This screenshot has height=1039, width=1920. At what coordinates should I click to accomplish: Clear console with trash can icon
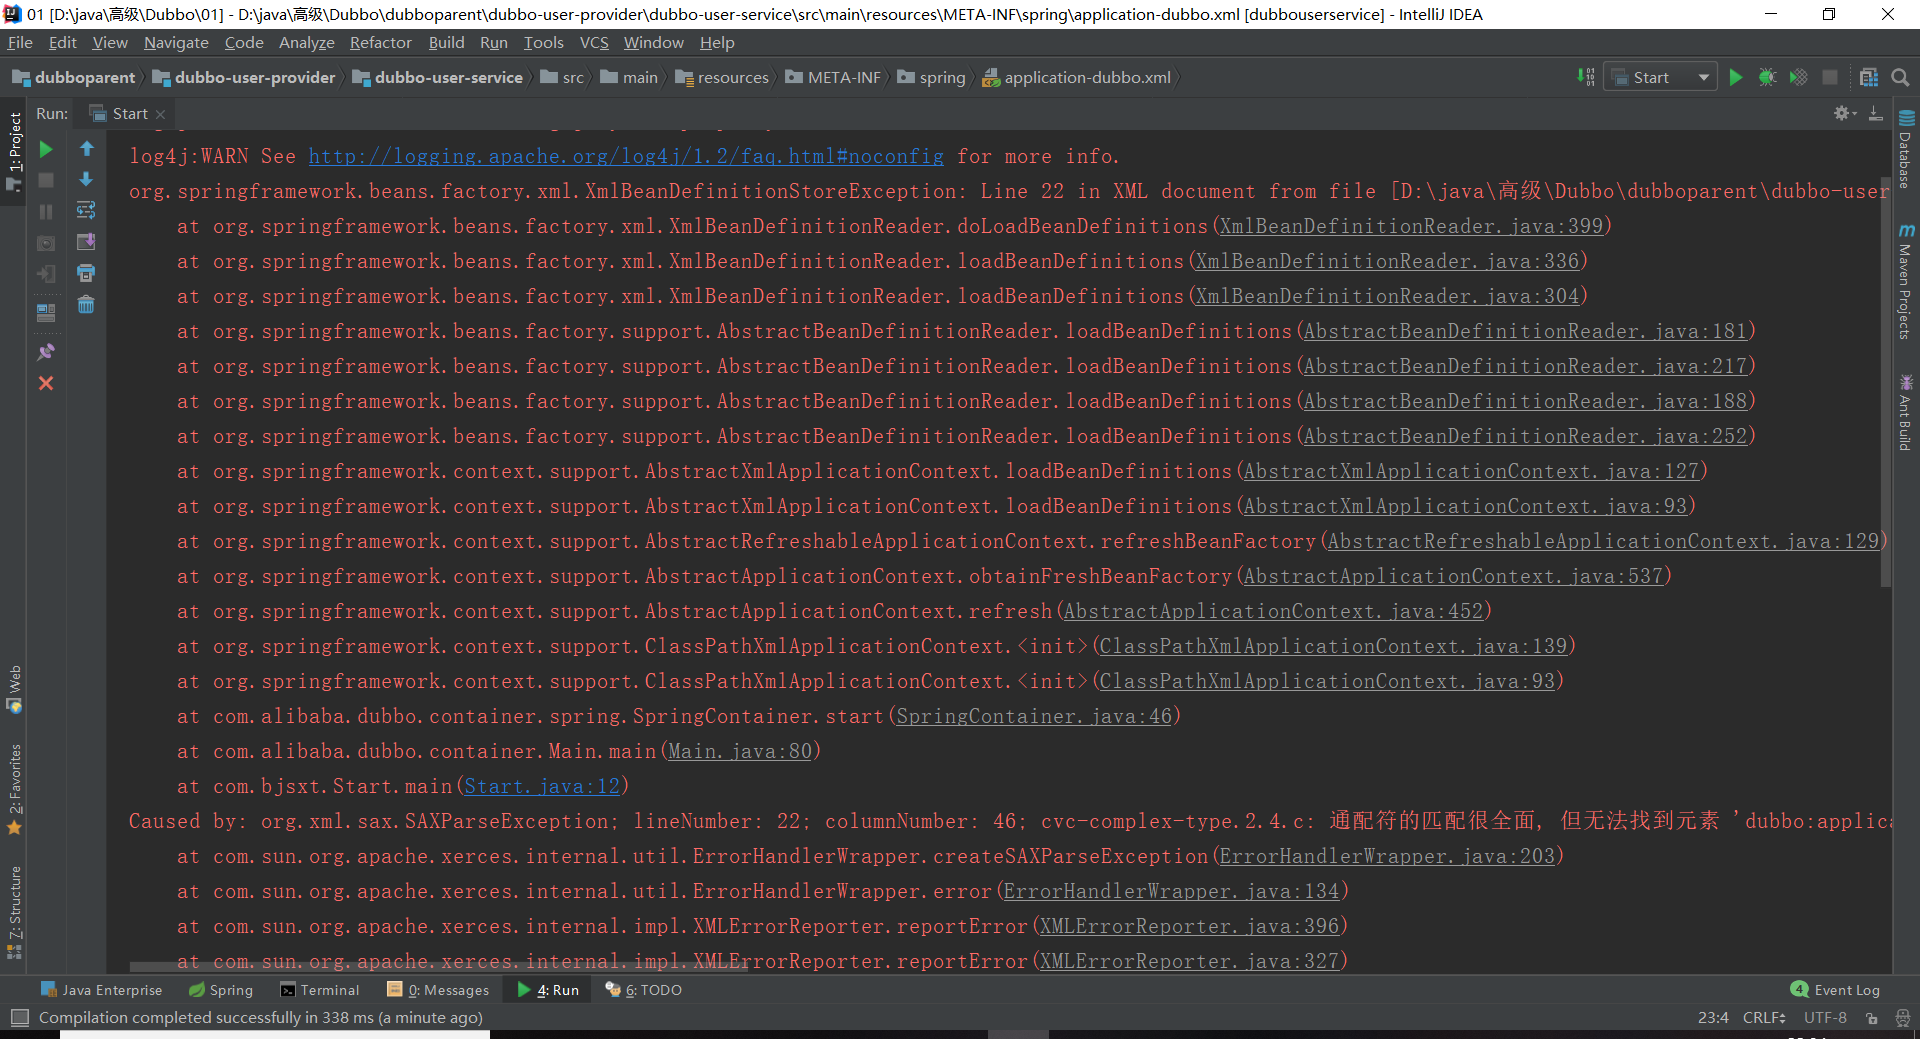pyautogui.click(x=86, y=304)
